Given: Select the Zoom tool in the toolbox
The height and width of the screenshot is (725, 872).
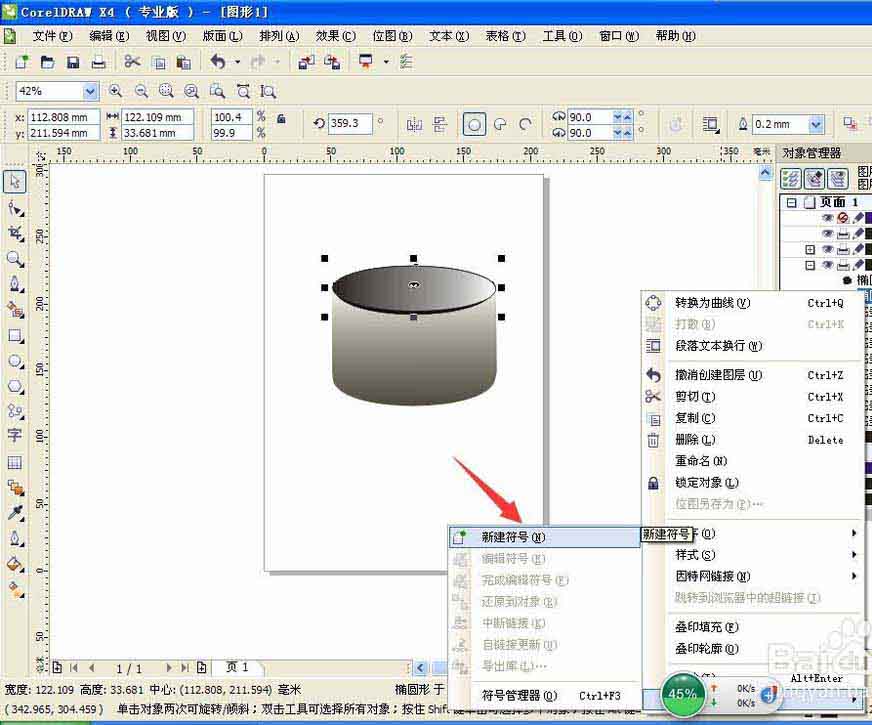Looking at the screenshot, I should pos(15,259).
